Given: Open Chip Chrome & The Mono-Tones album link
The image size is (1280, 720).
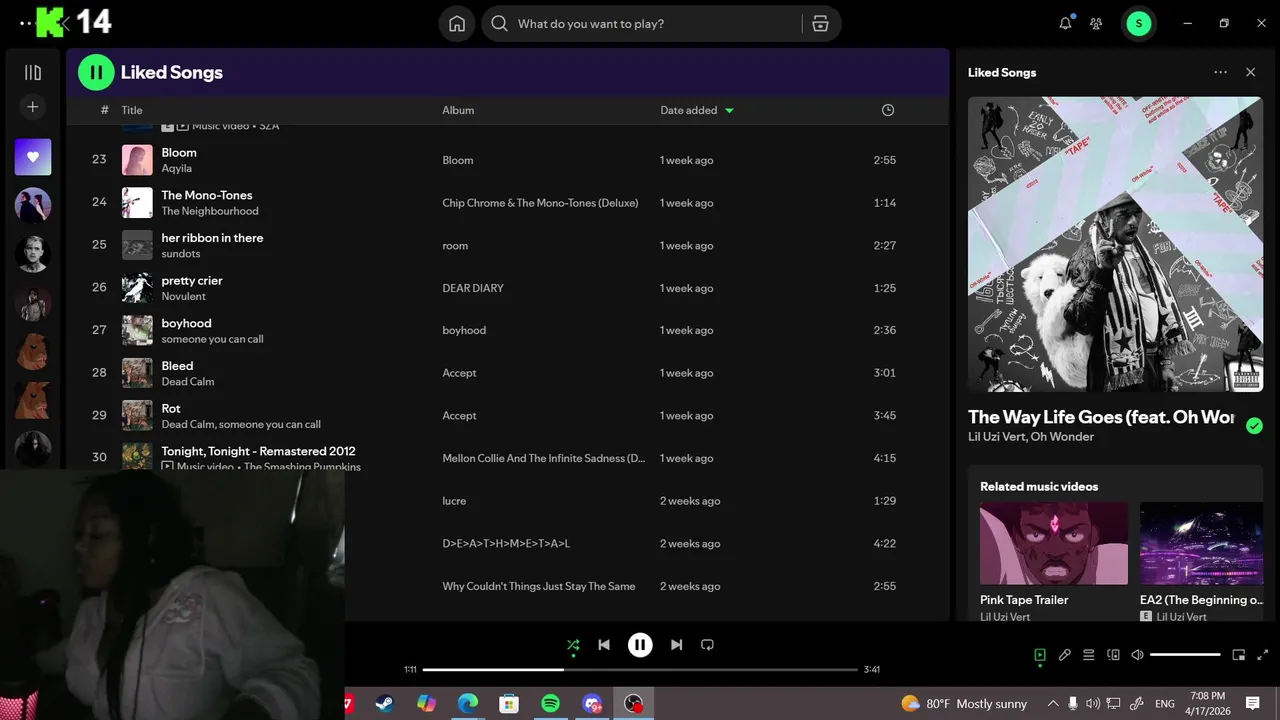Looking at the screenshot, I should click(540, 203).
